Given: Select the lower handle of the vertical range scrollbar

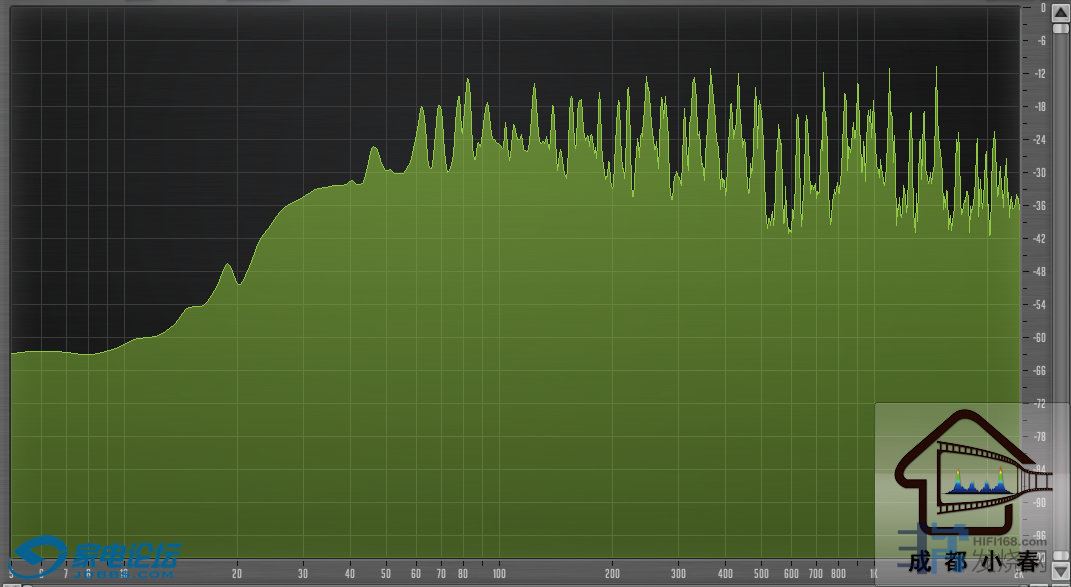Looking at the screenshot, I should pyautogui.click(x=1060, y=554).
